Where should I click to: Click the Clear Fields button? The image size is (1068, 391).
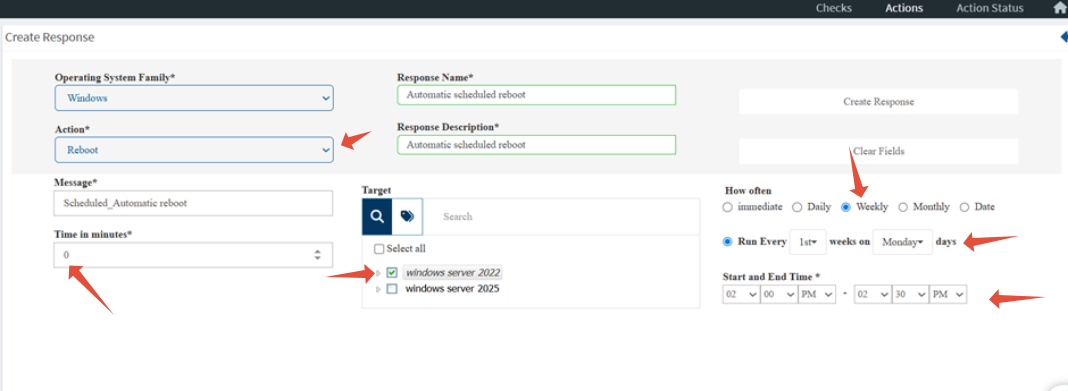(x=879, y=151)
